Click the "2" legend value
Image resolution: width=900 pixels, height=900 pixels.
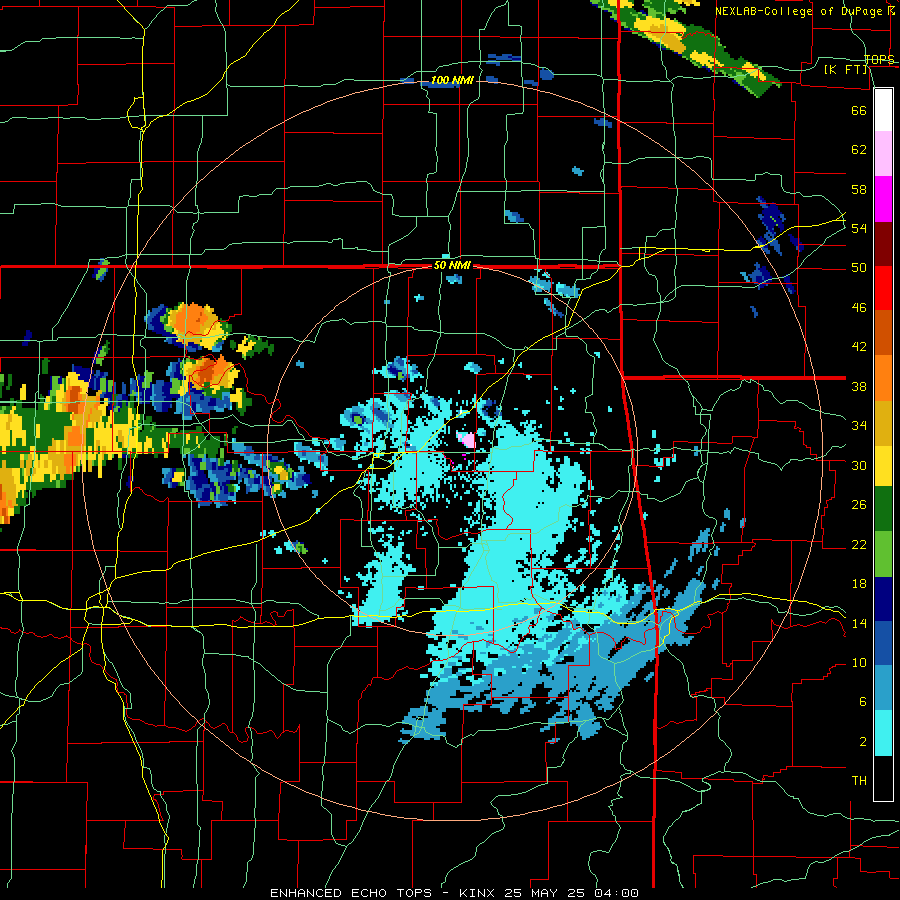(x=862, y=742)
